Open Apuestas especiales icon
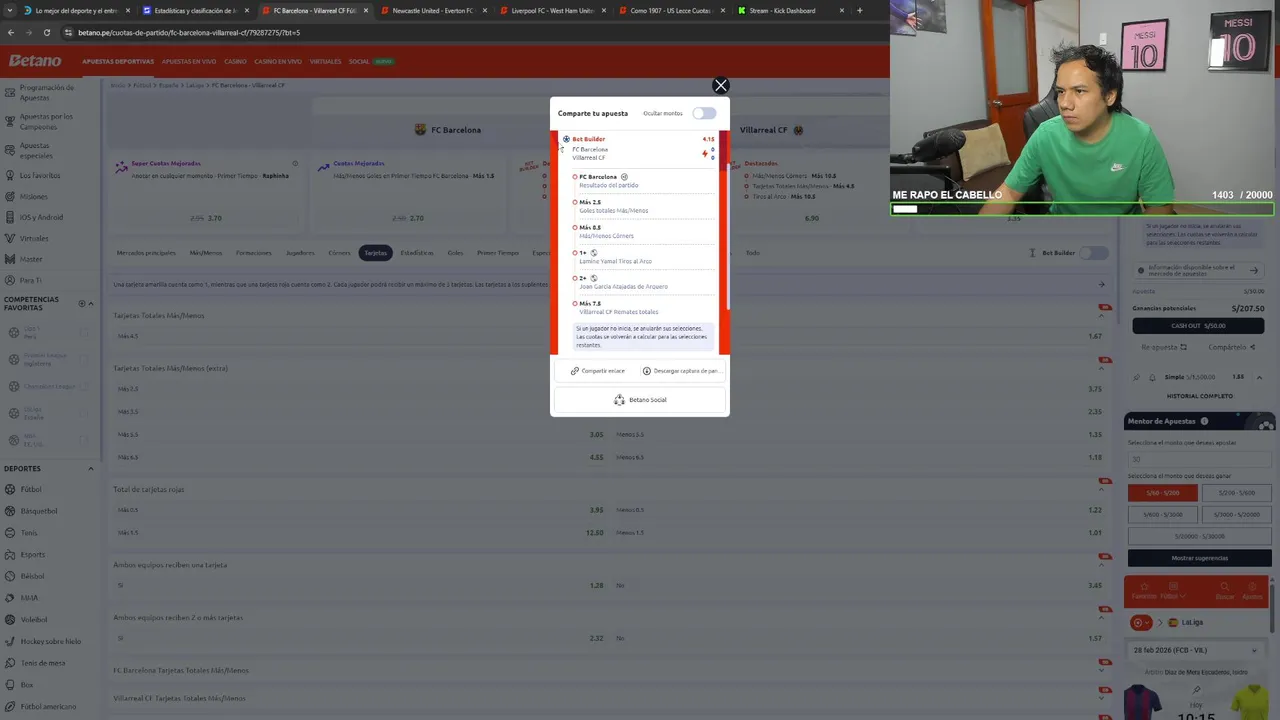Screen dimensions: 1280x720 pos(9,150)
